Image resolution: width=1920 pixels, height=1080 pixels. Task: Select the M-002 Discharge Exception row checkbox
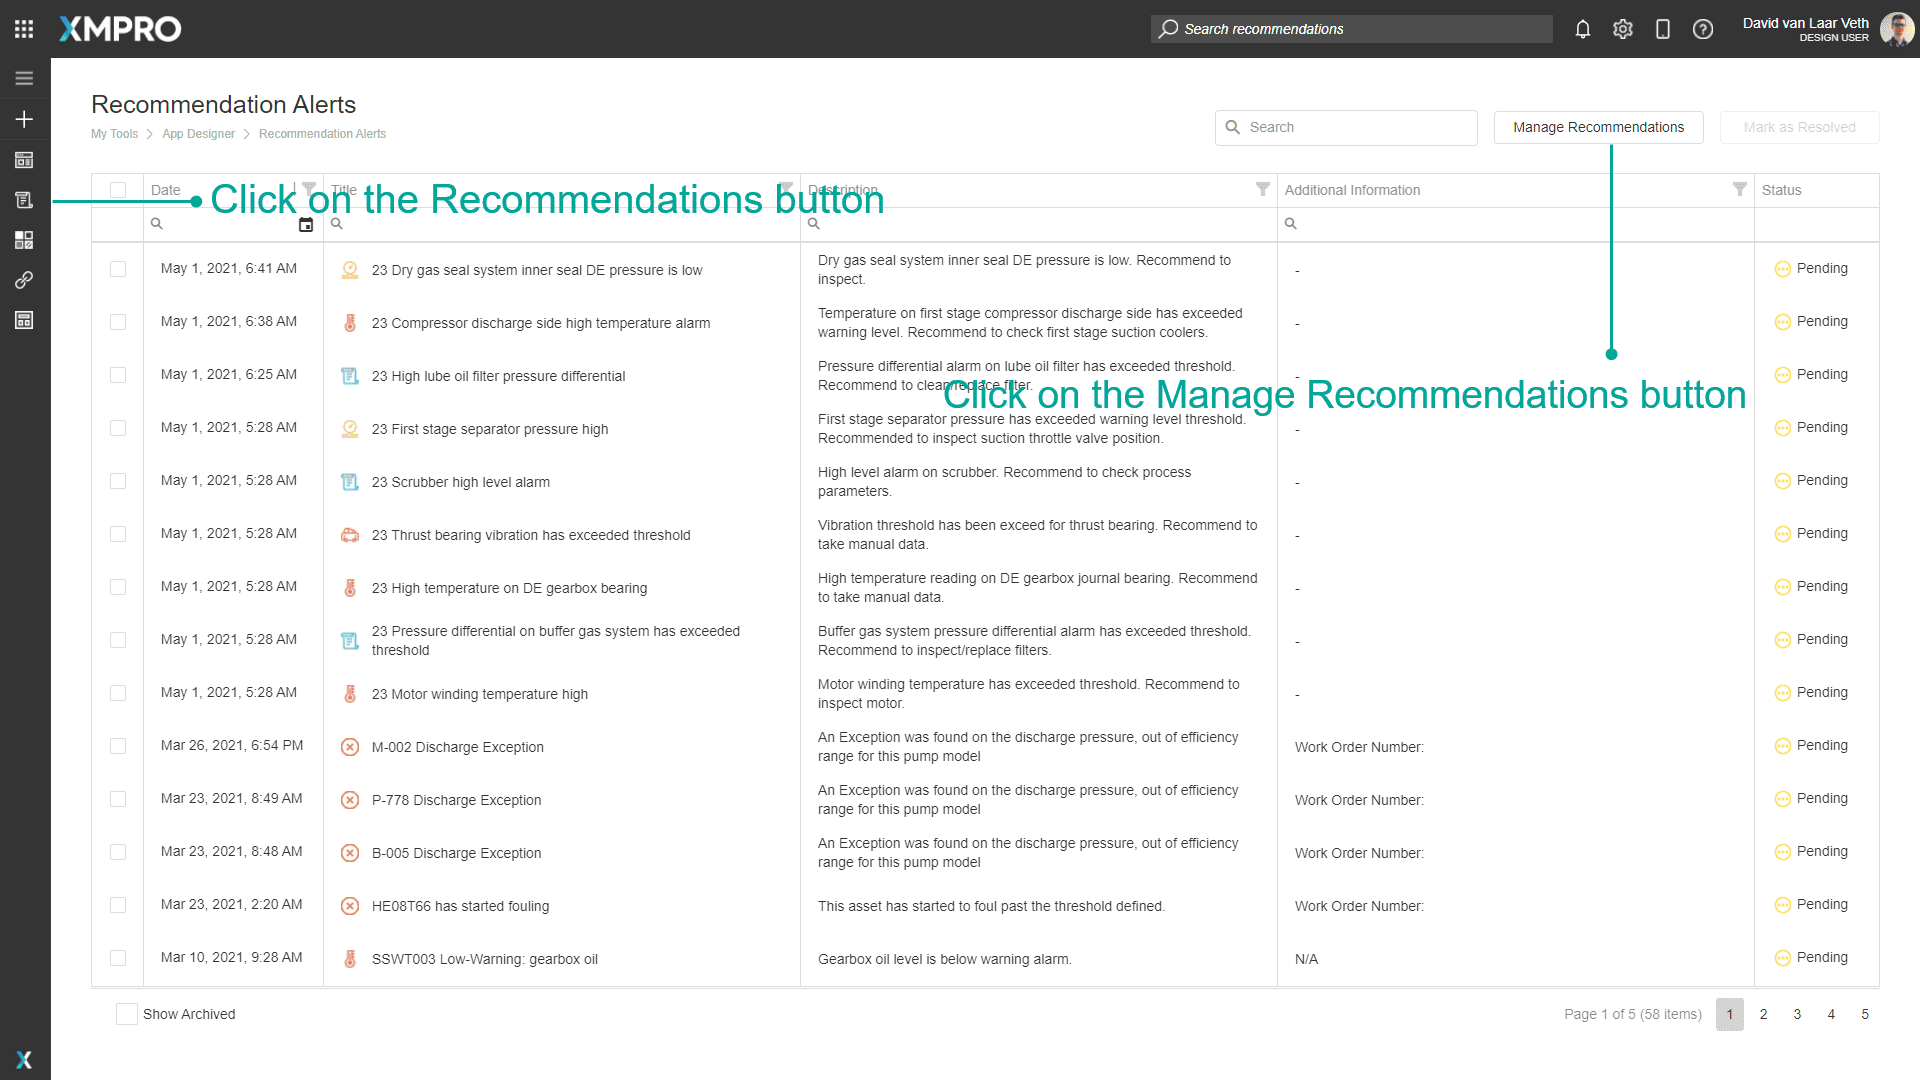click(x=118, y=746)
